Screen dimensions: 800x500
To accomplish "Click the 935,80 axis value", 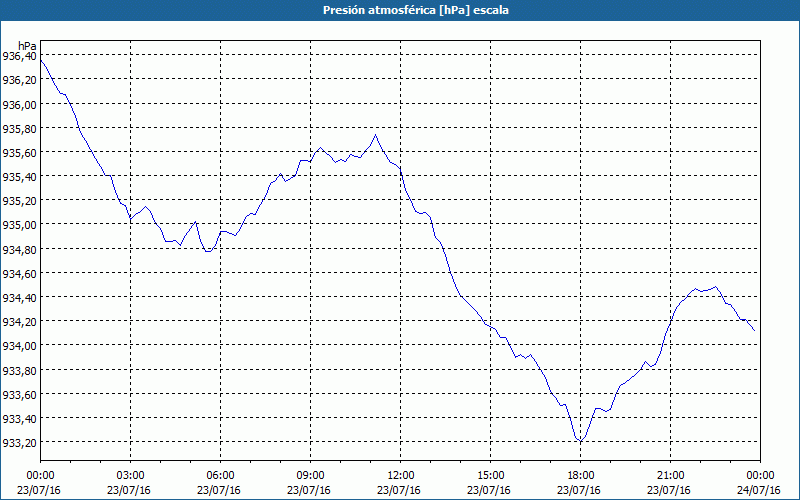I will point(19,129).
